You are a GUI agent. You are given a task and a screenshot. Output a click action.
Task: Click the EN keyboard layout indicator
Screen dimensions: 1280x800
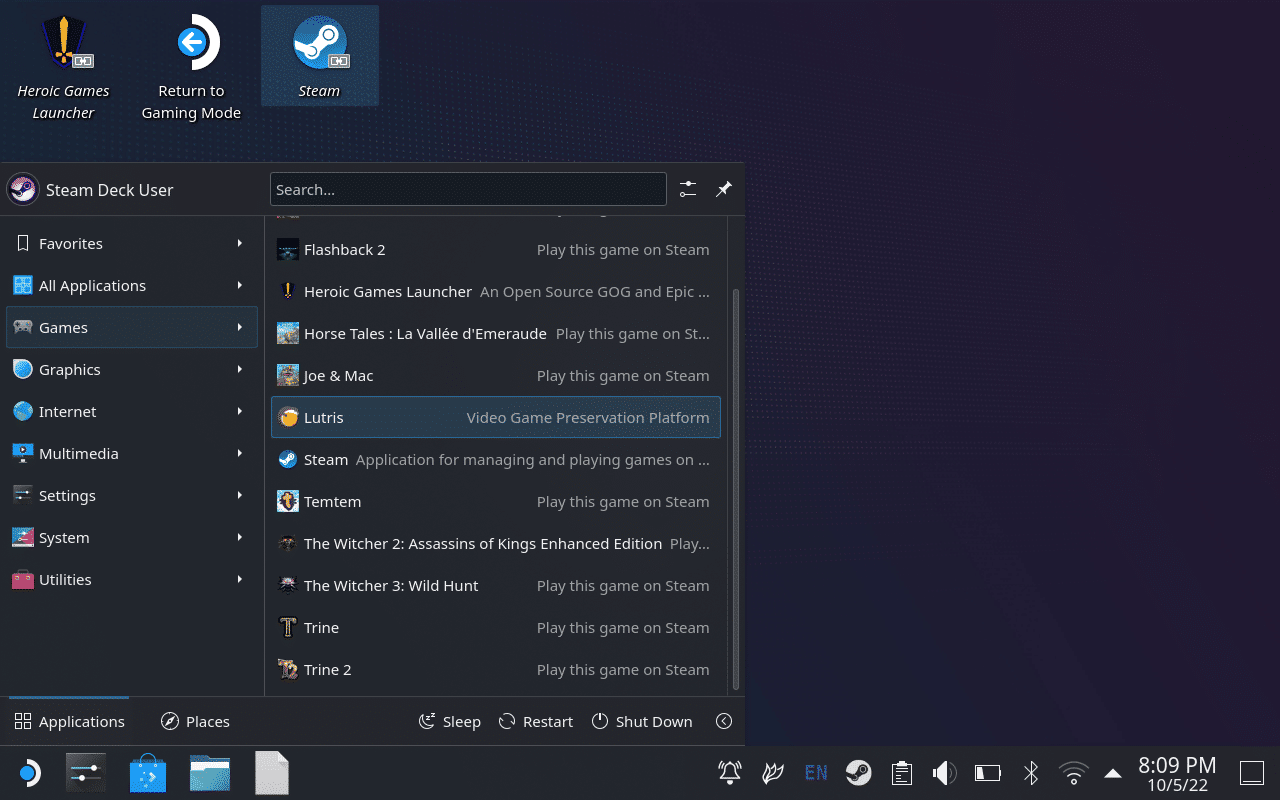[816, 772]
